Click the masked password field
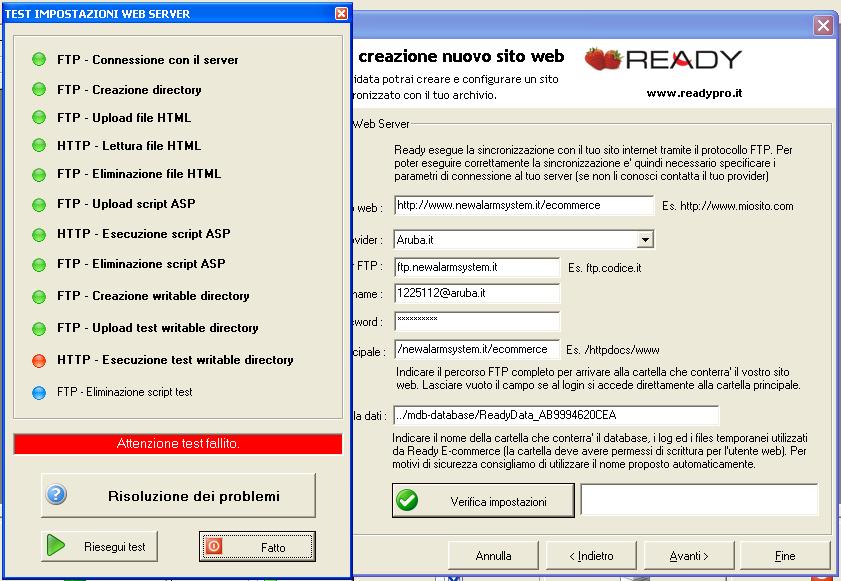The image size is (841, 581). (x=477, y=321)
